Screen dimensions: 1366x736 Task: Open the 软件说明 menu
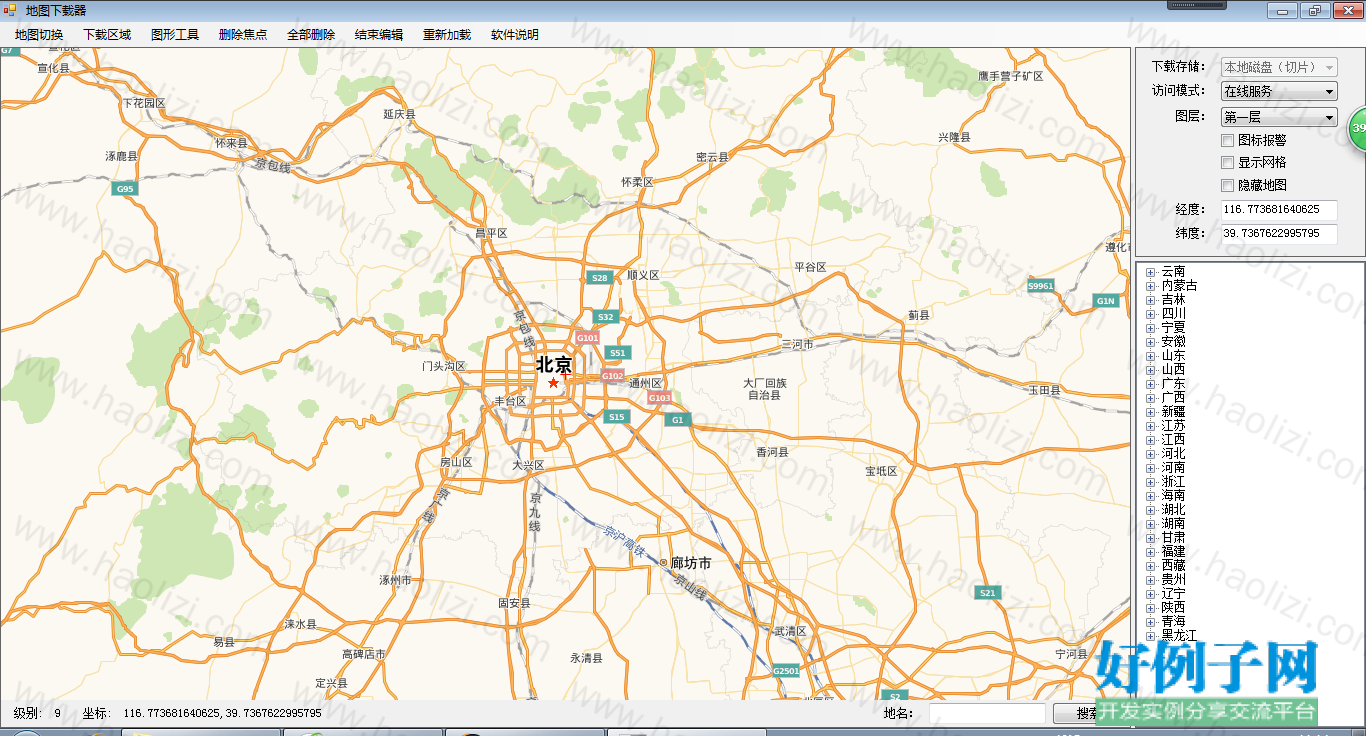(x=515, y=35)
